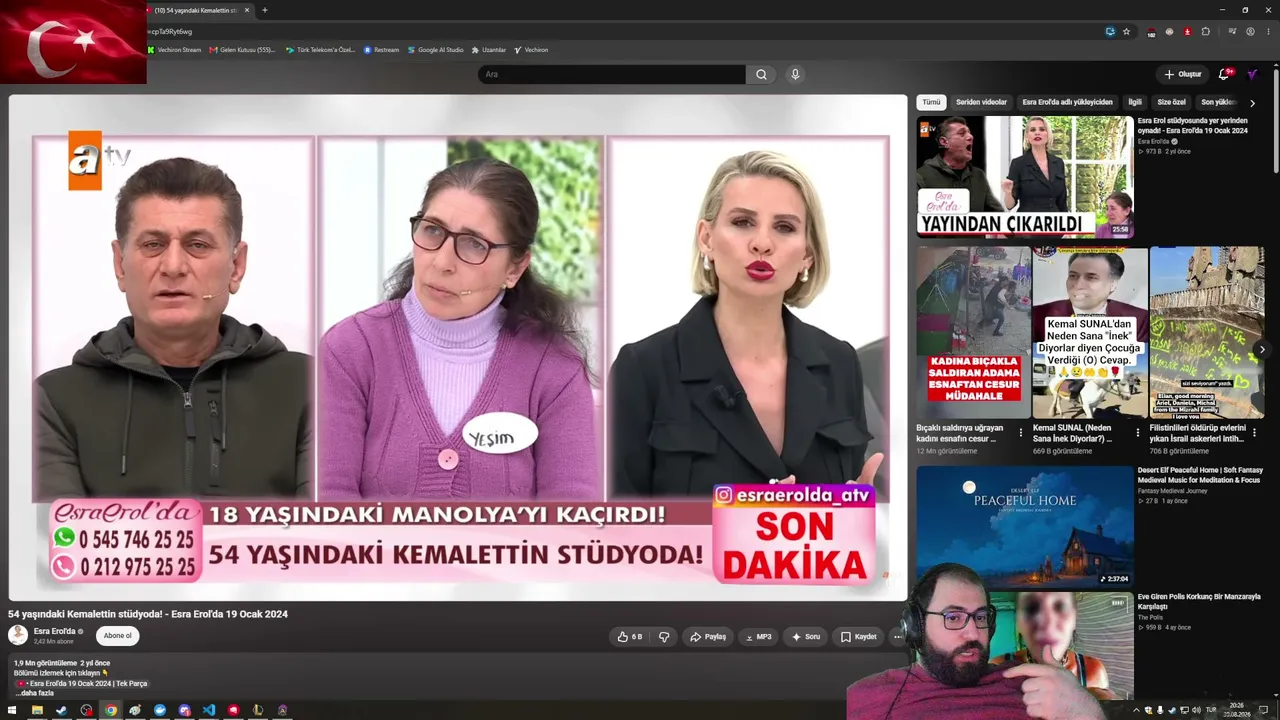The image size is (1280, 720).
Task: Click the install app icon in address bar
Action: [1110, 31]
